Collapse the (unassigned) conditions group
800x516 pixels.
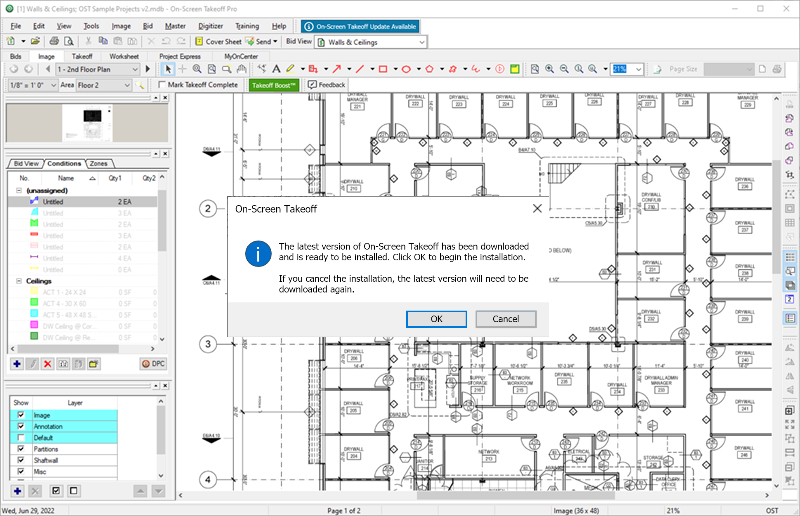[x=19, y=190]
